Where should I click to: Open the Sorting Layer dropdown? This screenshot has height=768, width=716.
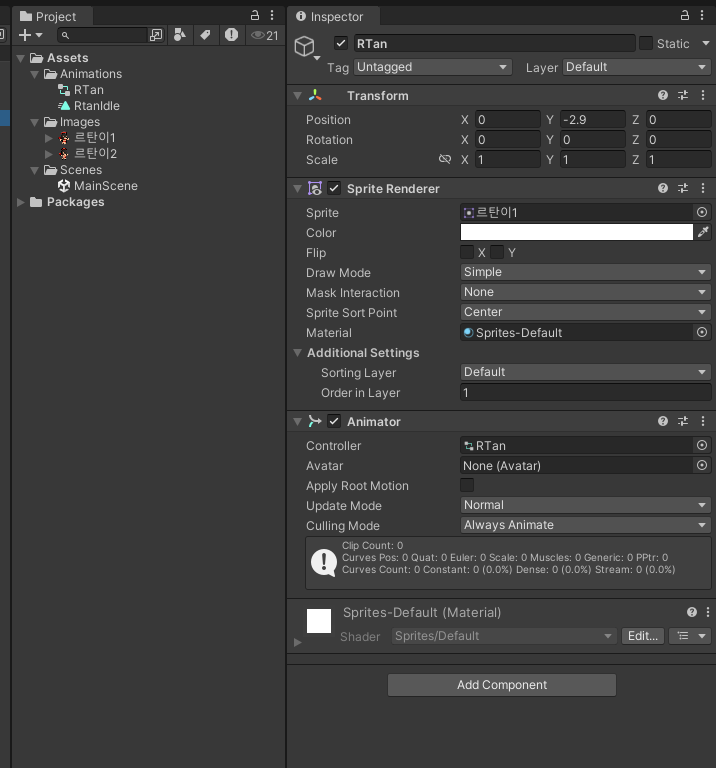pos(585,372)
